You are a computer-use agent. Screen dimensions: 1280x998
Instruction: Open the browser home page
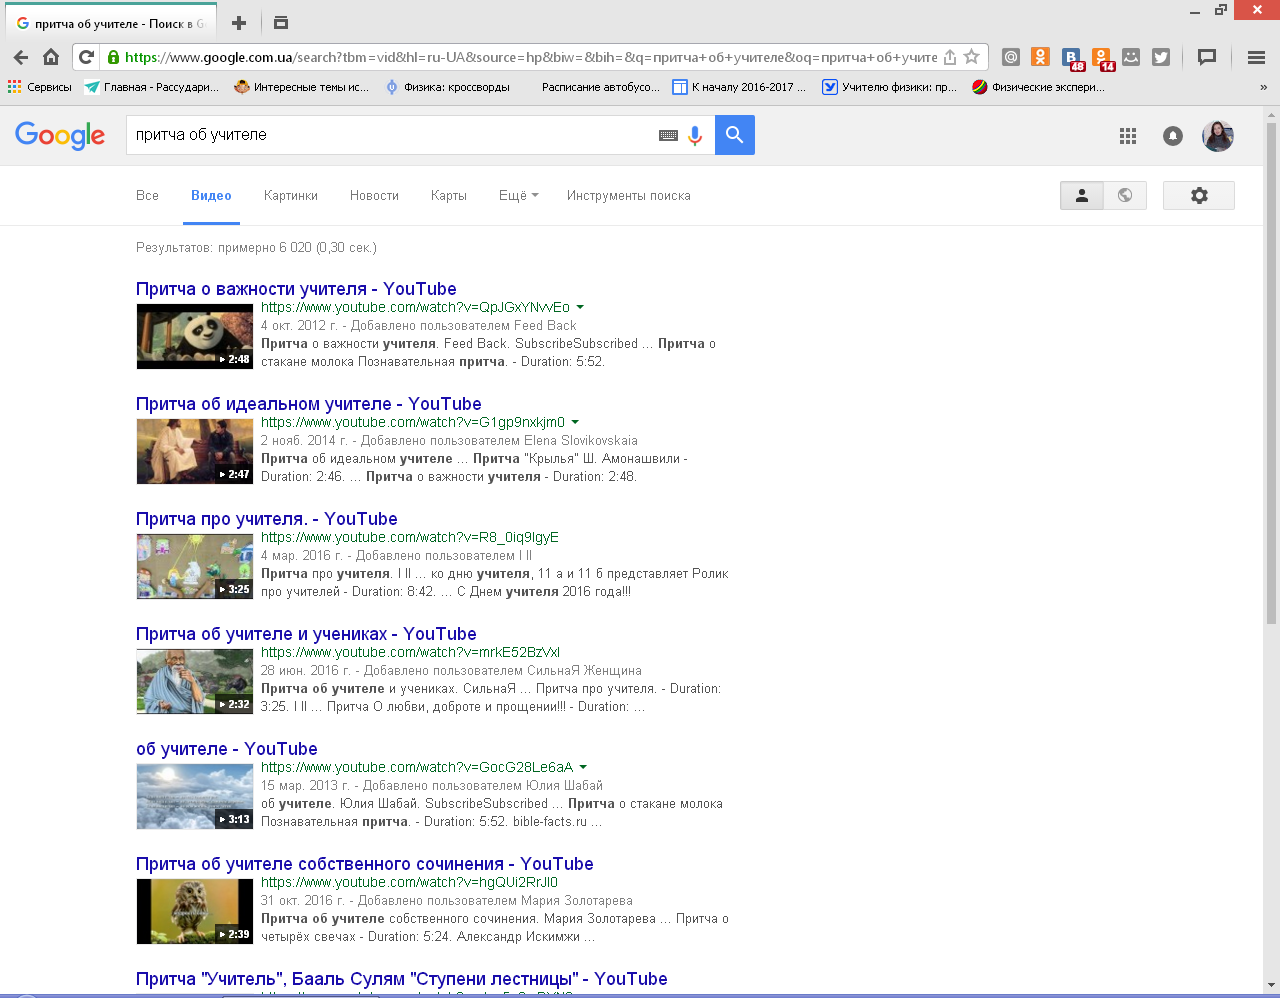coord(51,57)
